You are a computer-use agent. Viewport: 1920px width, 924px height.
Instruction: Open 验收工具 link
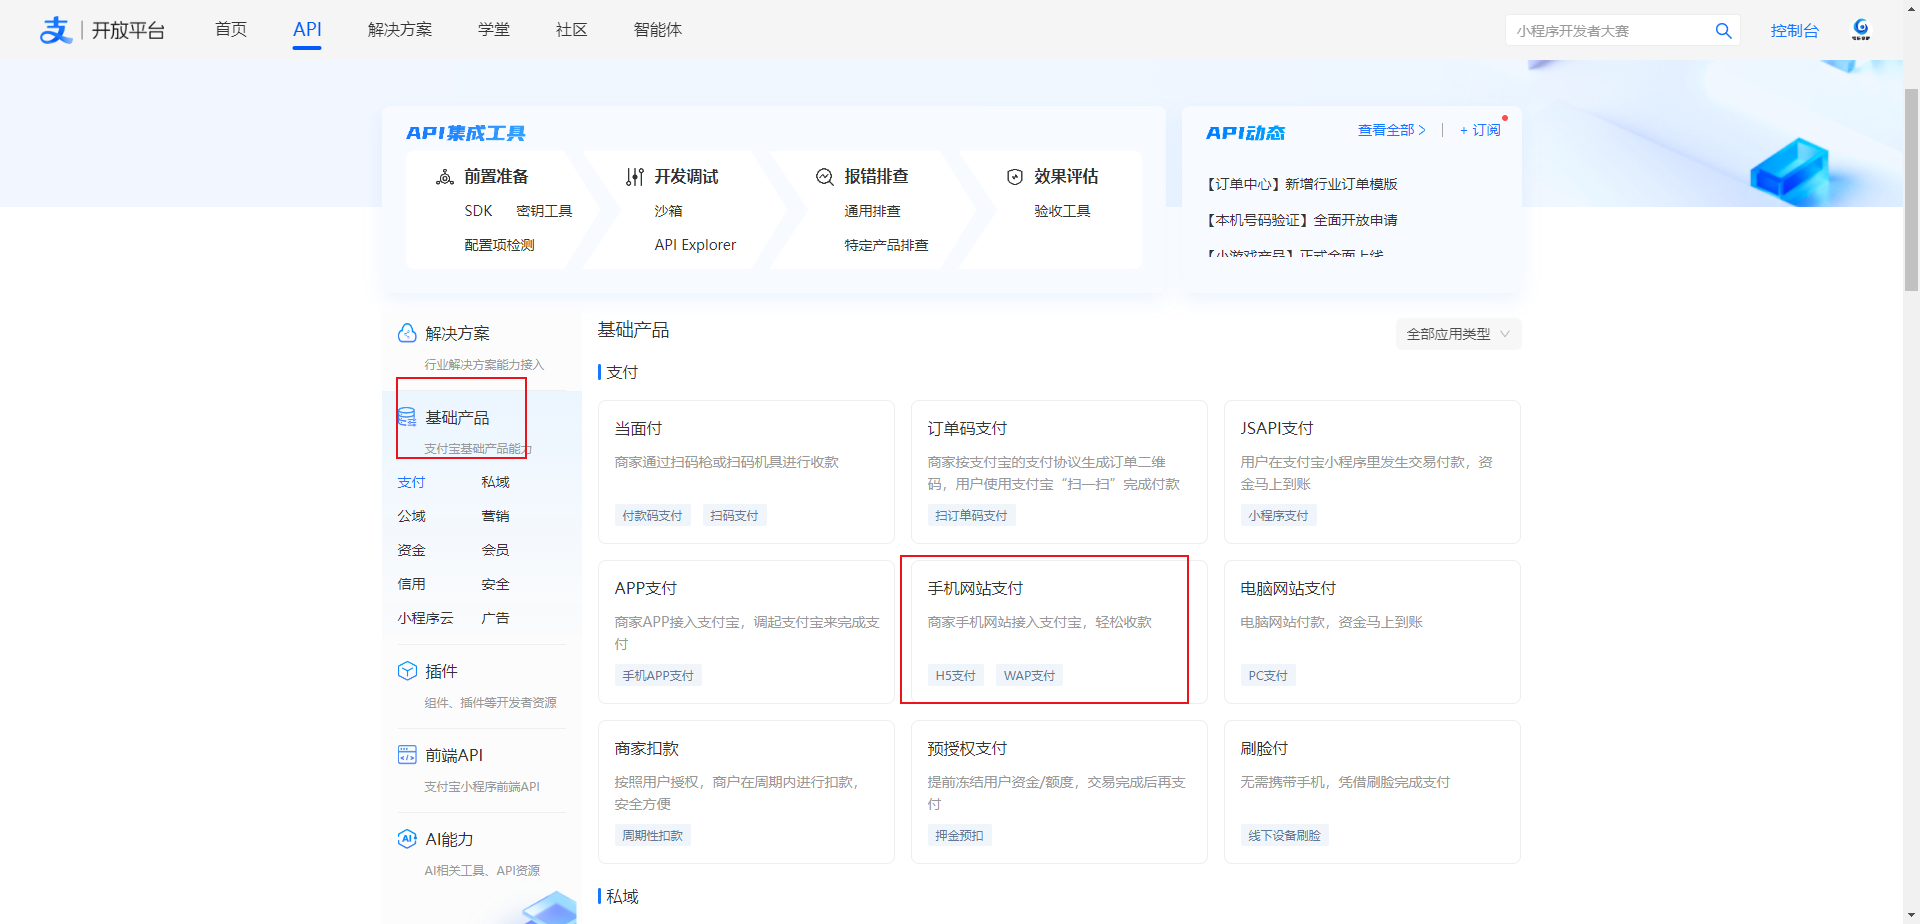(1062, 211)
